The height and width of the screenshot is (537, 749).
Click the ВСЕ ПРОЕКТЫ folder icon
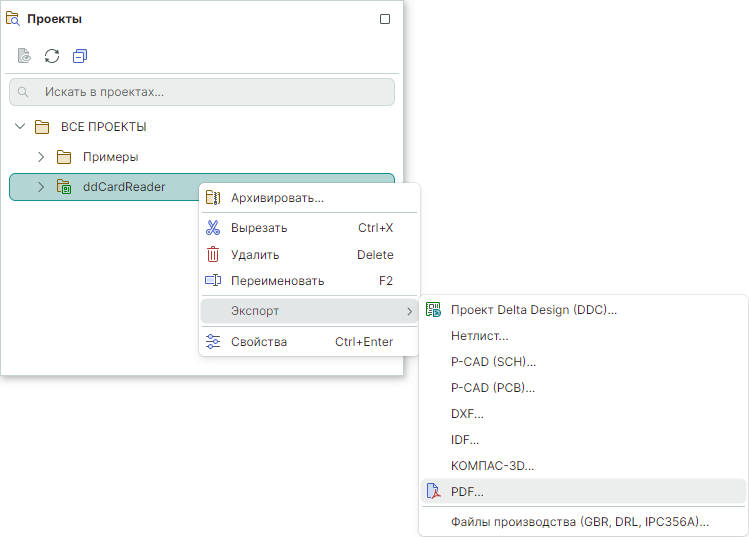click(x=42, y=127)
